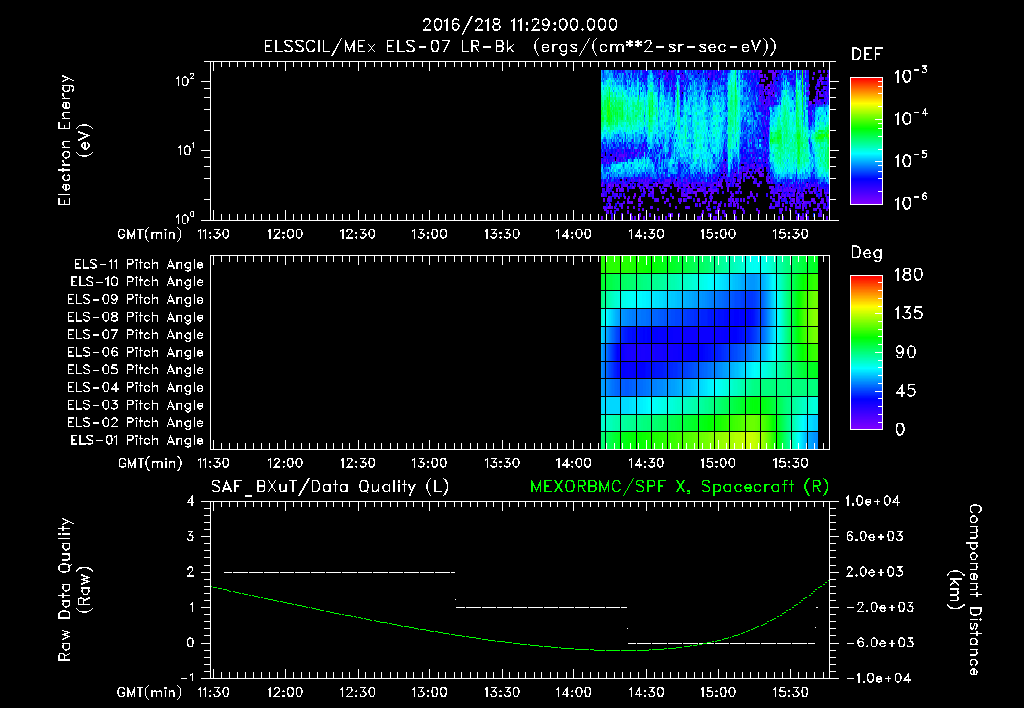1024x708 pixels.
Task: Click the 14:30 tick label under the spectrogram
Action: click(x=646, y=234)
